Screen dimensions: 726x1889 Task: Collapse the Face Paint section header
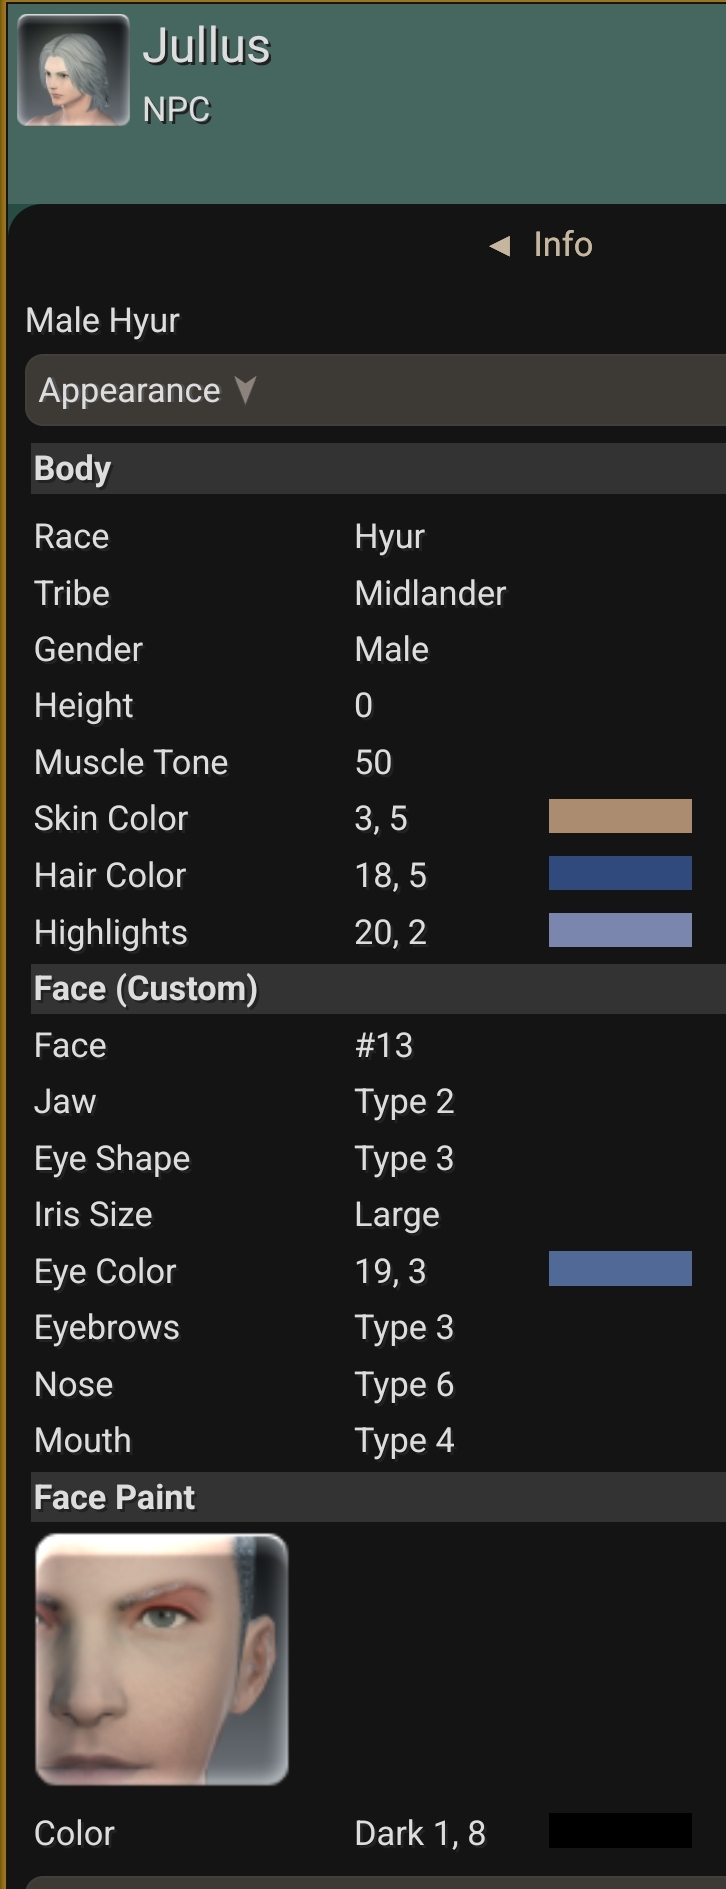click(x=115, y=1497)
